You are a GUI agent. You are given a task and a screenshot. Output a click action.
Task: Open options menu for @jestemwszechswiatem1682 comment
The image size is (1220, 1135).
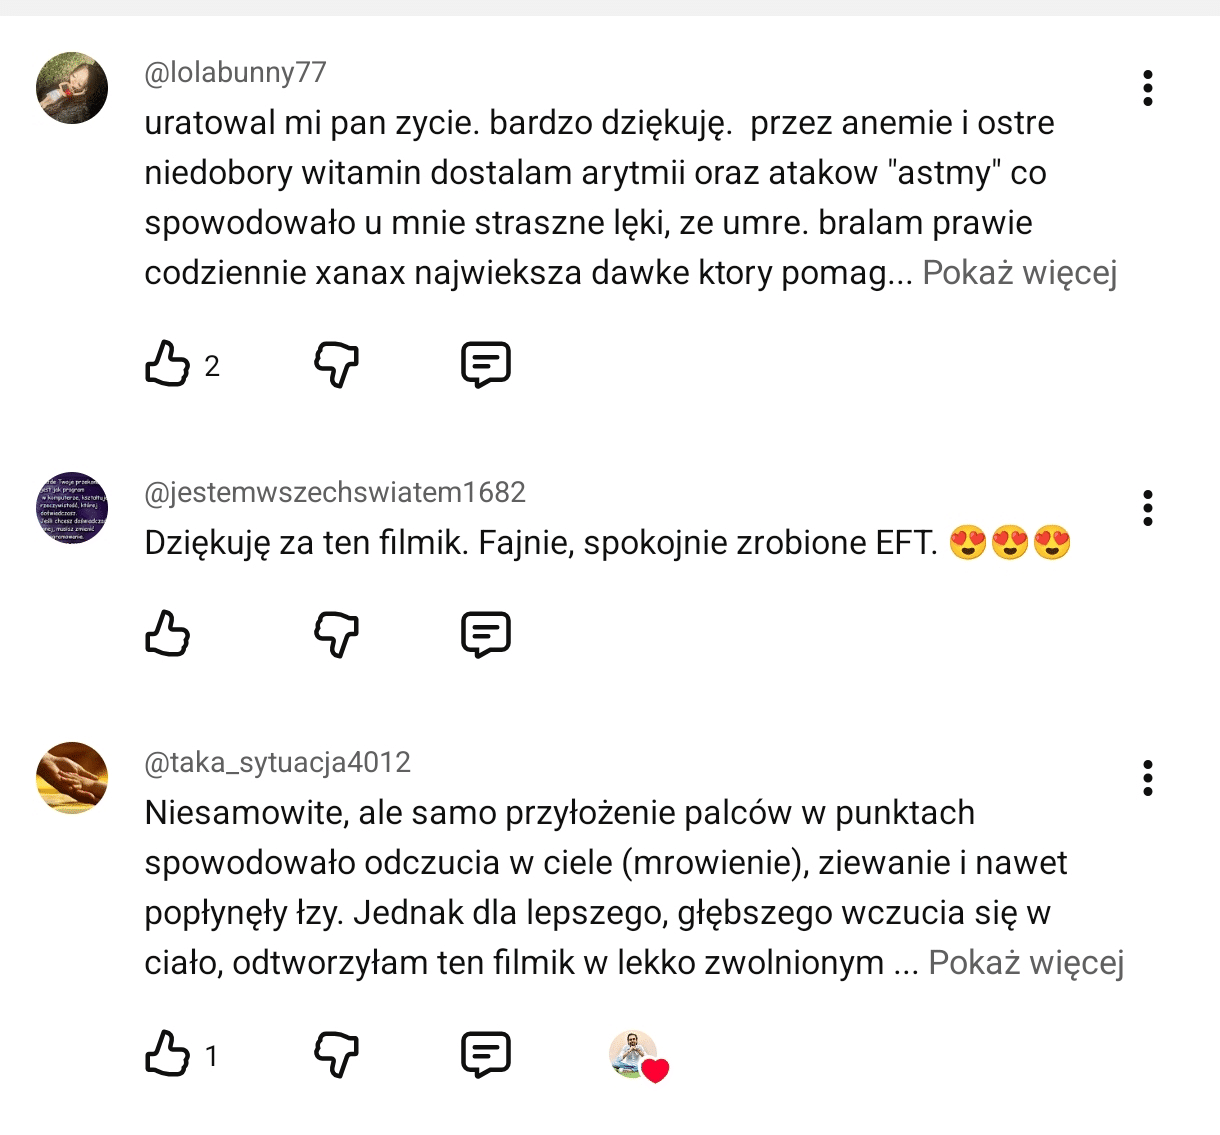pos(1148,508)
